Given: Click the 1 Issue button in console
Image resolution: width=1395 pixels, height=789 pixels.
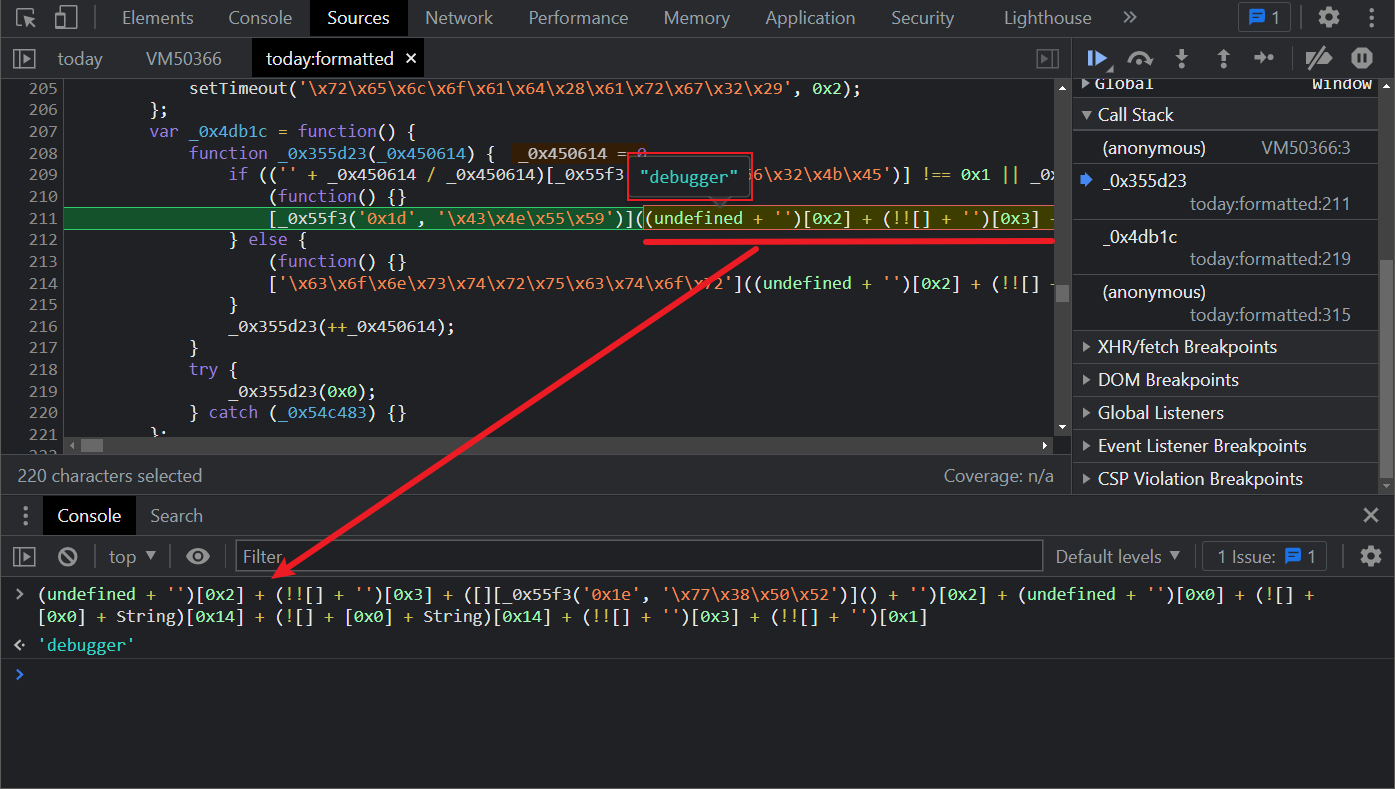Looking at the screenshot, I should [1266, 556].
